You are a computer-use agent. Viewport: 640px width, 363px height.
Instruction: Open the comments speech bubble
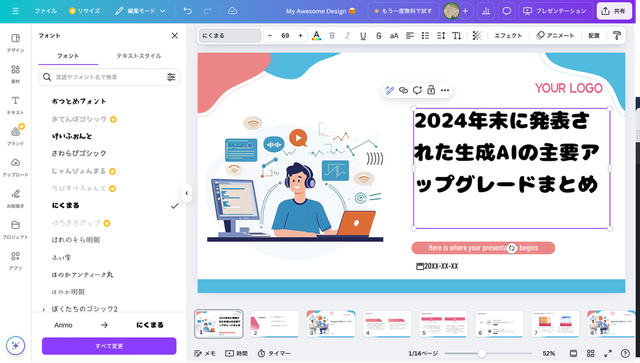(507, 11)
